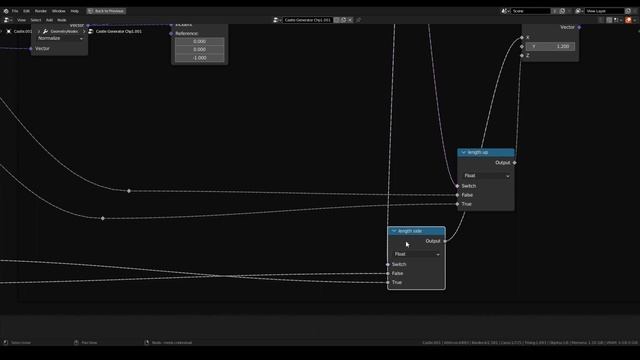640x360 pixels.
Task: Click Output socket of length side node
Action: 445,241
